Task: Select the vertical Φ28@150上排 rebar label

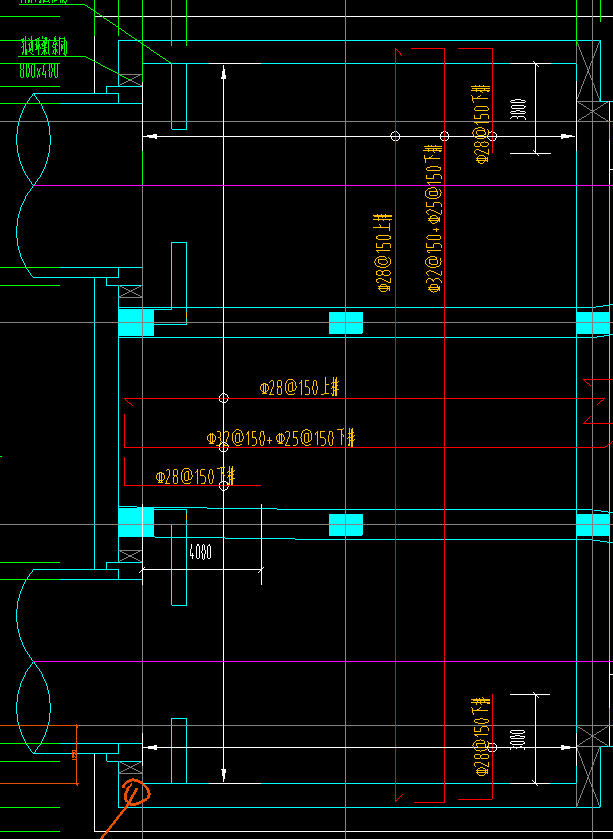Action: 385,253
